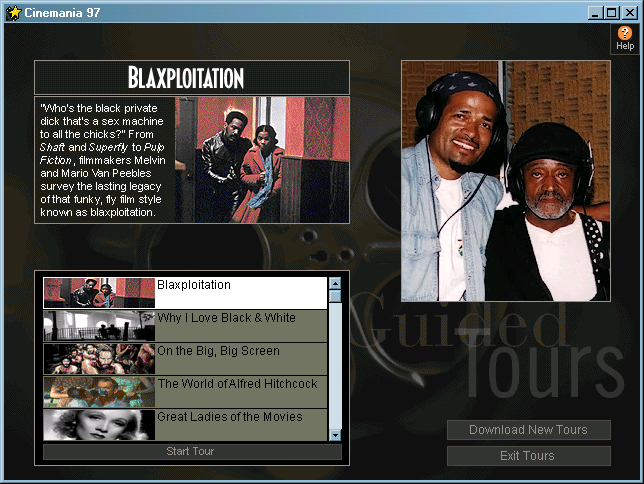Image resolution: width=644 pixels, height=484 pixels.
Task: Click the large photo of two filmmakers
Action: (x=506, y=181)
